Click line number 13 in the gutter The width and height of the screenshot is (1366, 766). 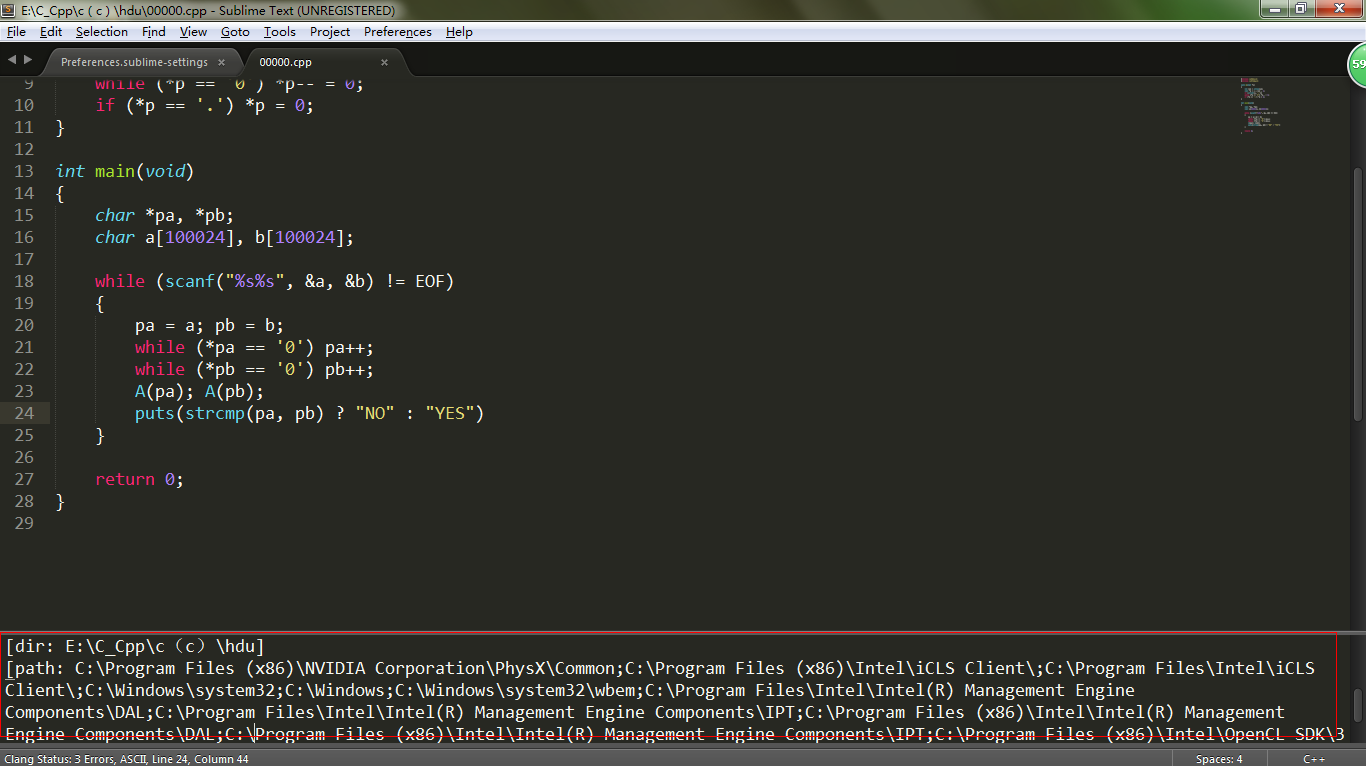(x=24, y=171)
